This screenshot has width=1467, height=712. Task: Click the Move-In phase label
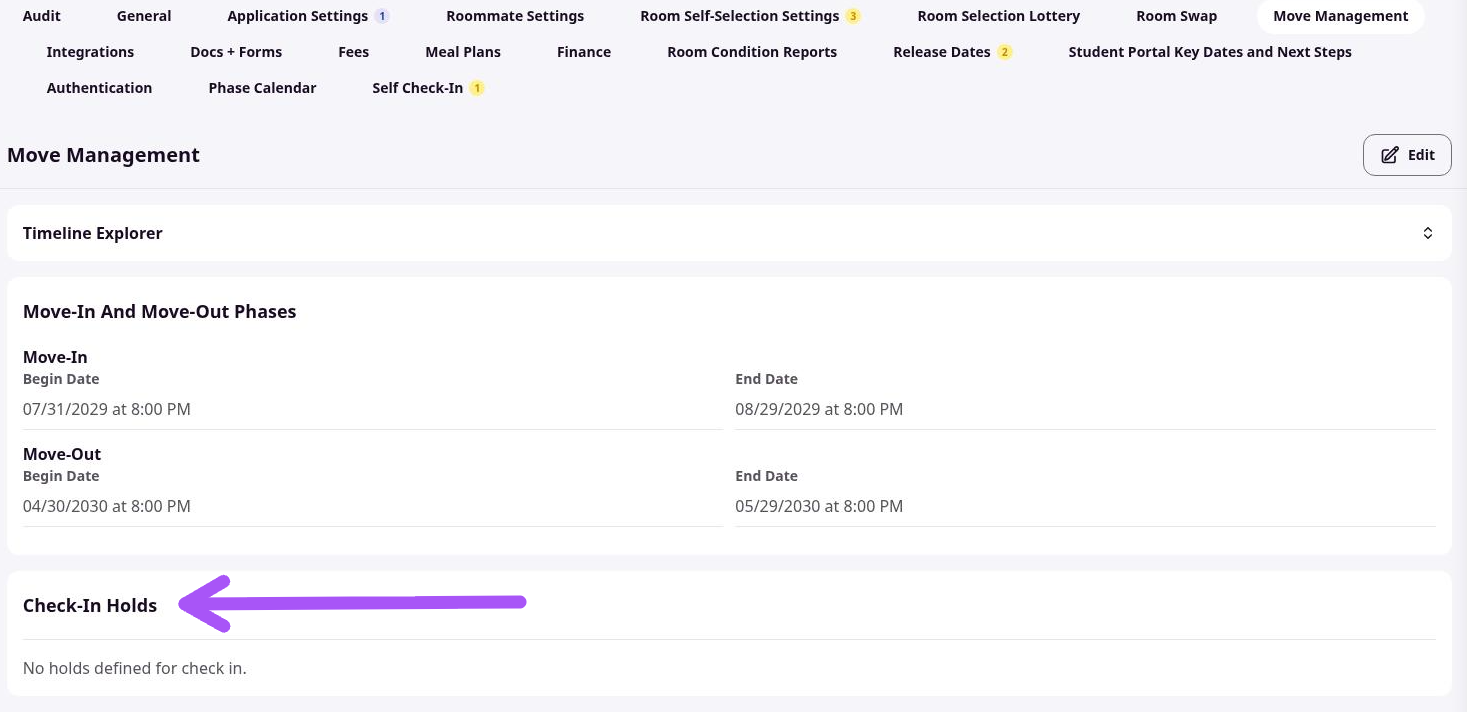pos(56,357)
